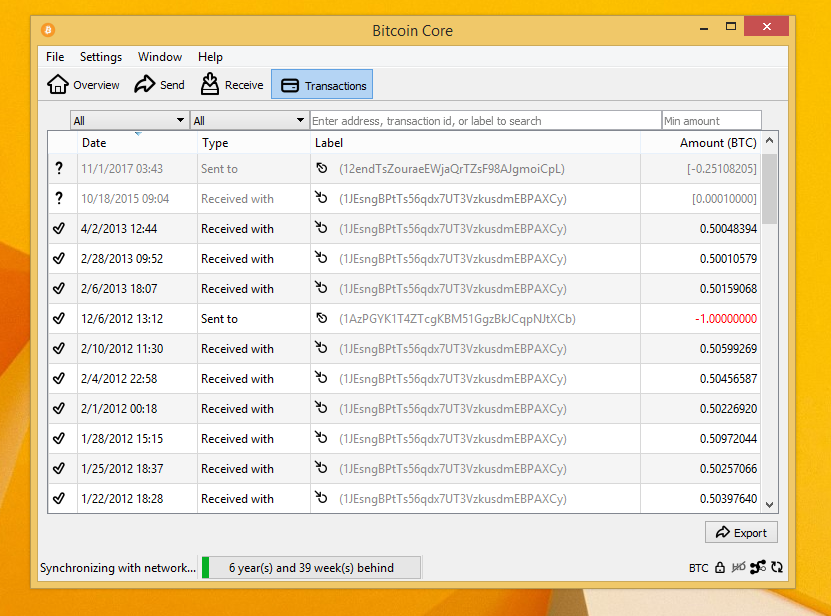The image size is (831, 616).
Task: Click the wallet lock icon in status bar
Action: (720, 567)
